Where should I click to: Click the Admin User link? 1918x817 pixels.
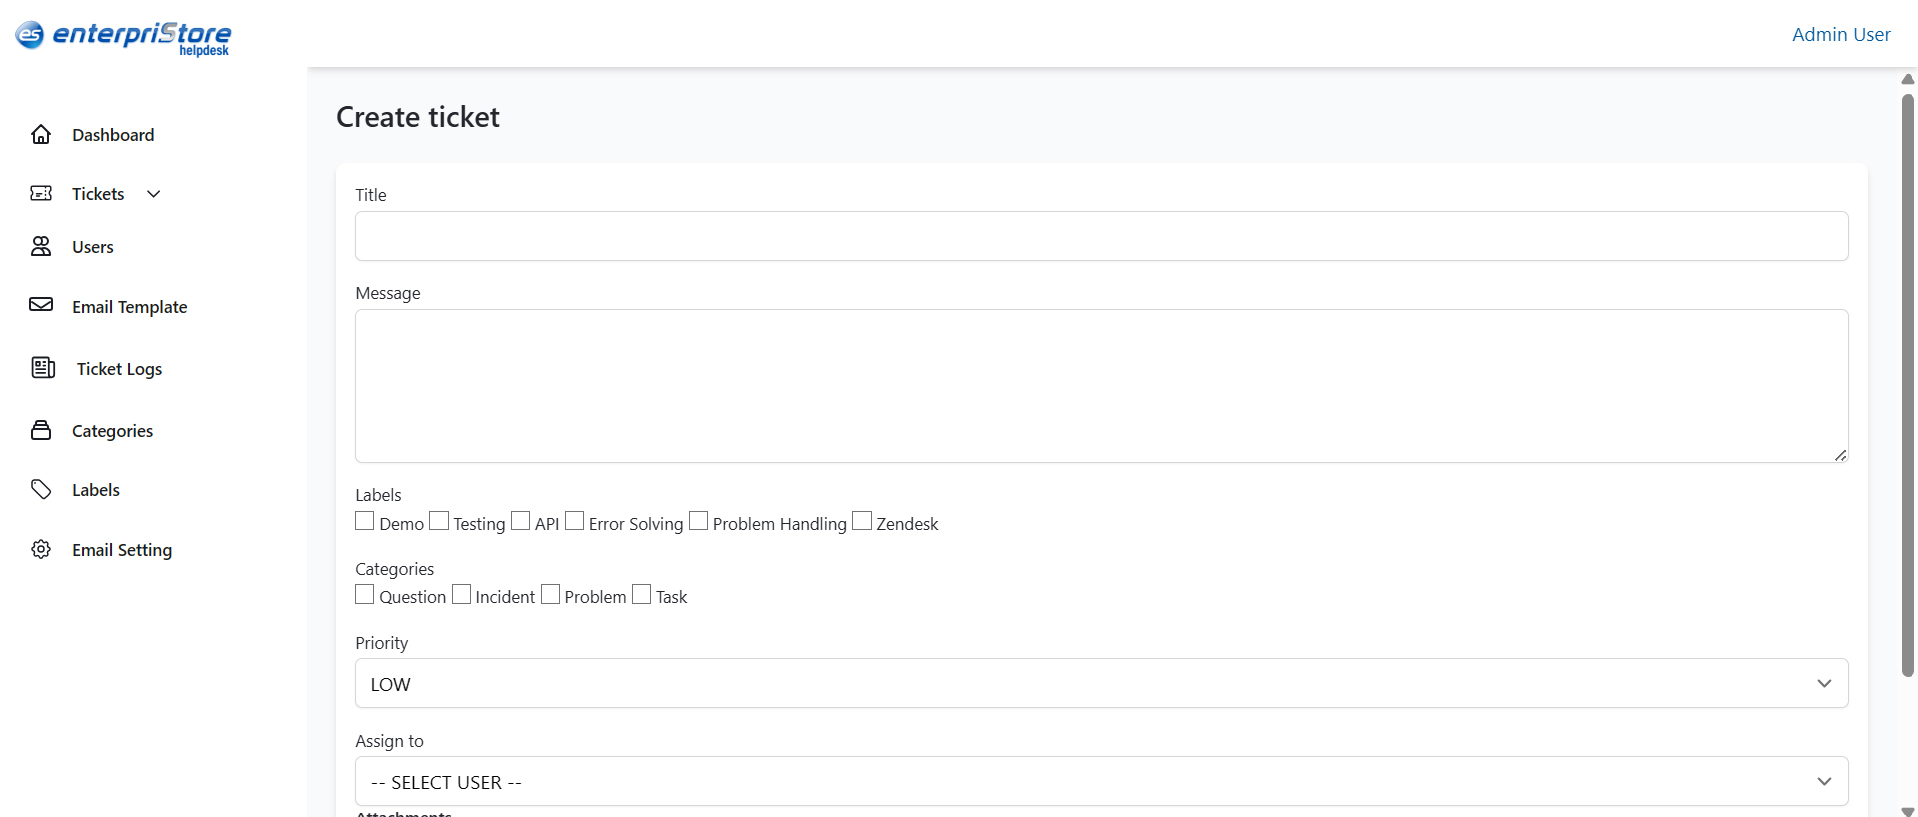pos(1840,34)
